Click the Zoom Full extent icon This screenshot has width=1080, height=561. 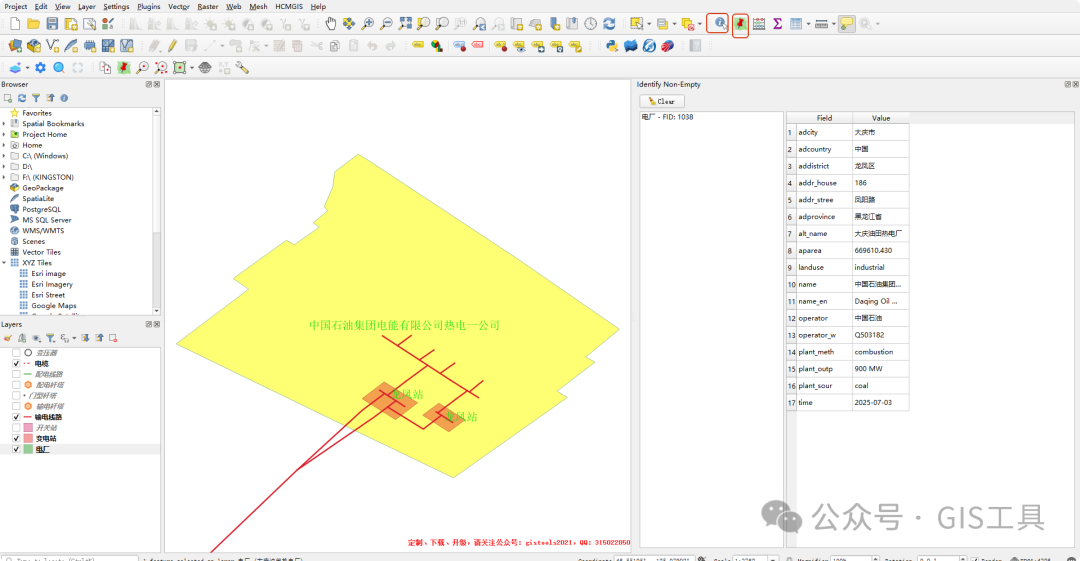click(405, 24)
